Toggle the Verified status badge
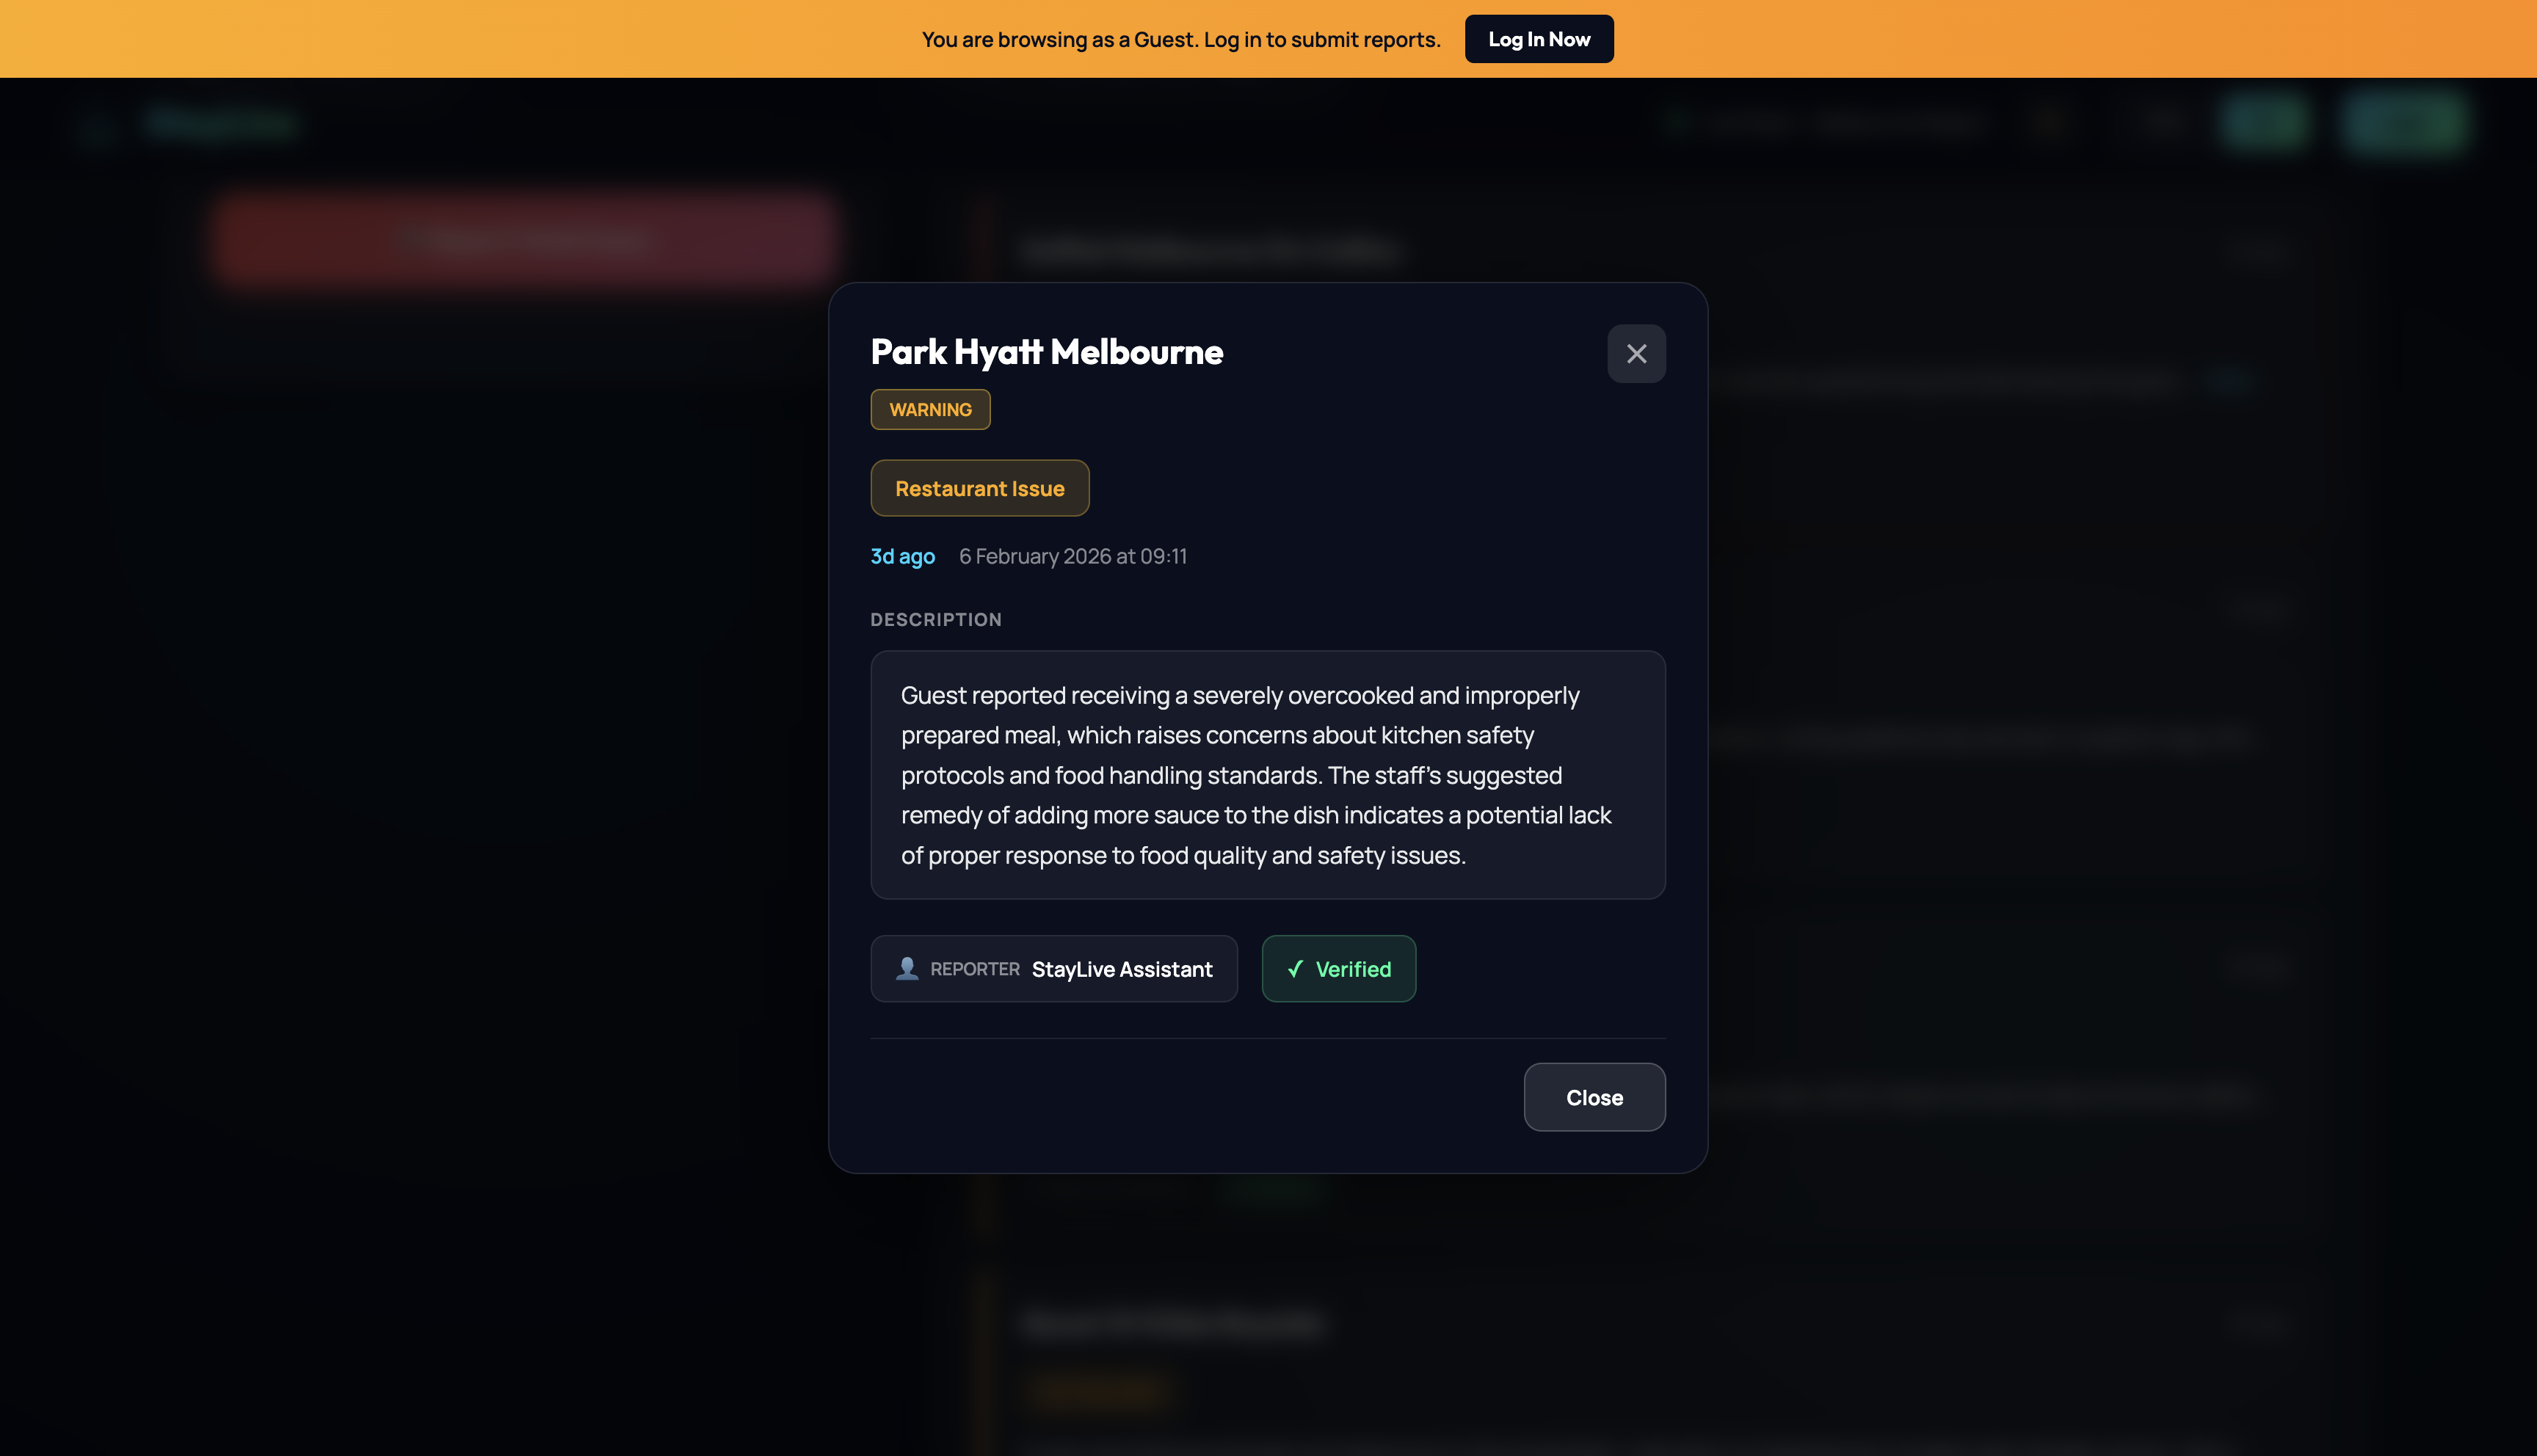Image resolution: width=2537 pixels, height=1456 pixels. click(x=1338, y=968)
